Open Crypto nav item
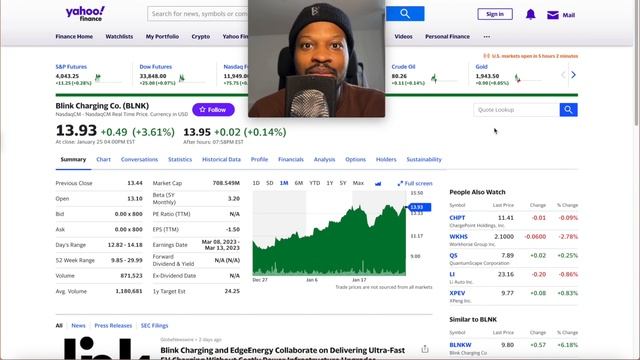 click(200, 36)
